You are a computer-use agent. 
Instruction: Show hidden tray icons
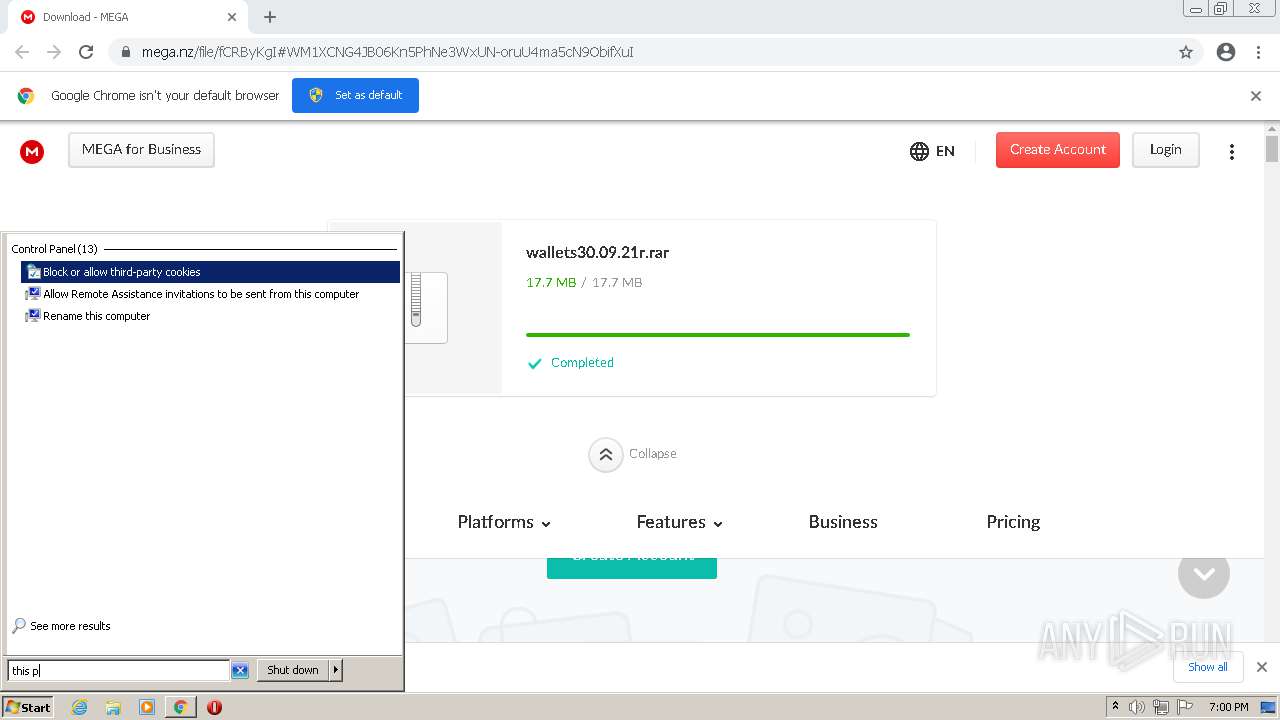(1115, 707)
